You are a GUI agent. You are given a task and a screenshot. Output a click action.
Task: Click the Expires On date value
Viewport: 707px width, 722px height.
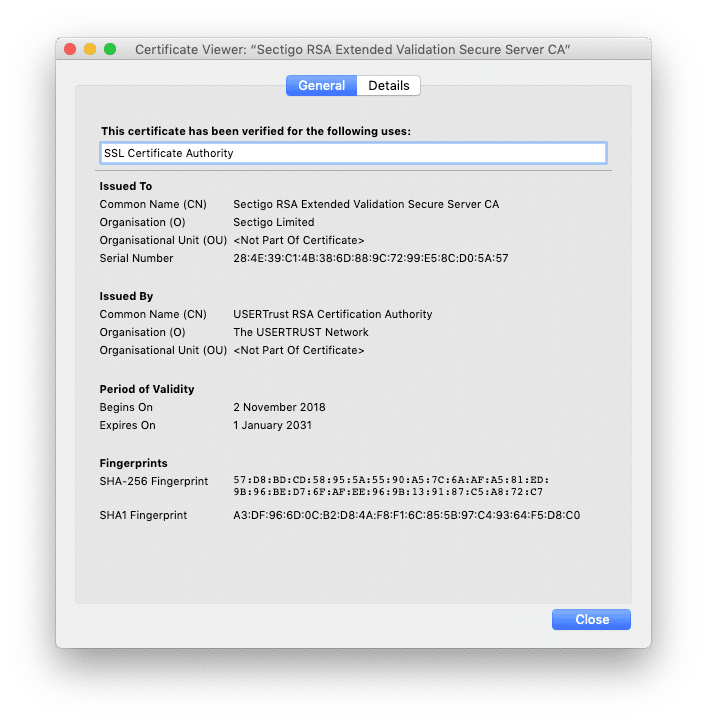(272, 425)
